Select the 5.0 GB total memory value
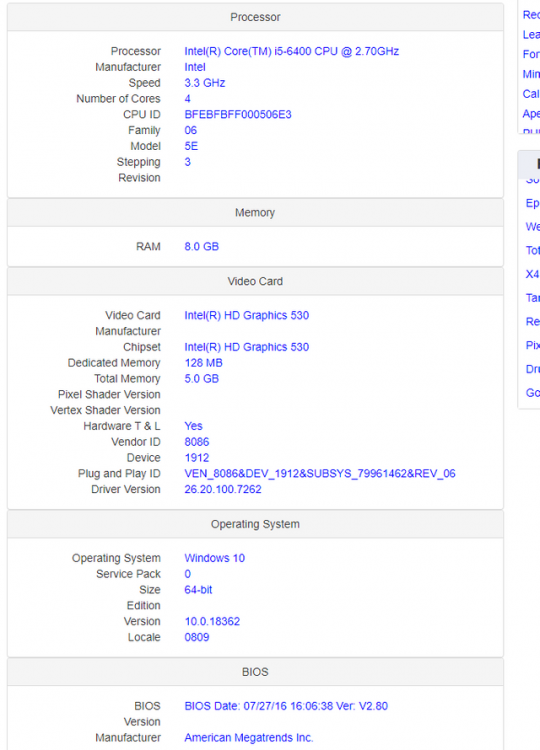The height and width of the screenshot is (750, 540). 201,378
